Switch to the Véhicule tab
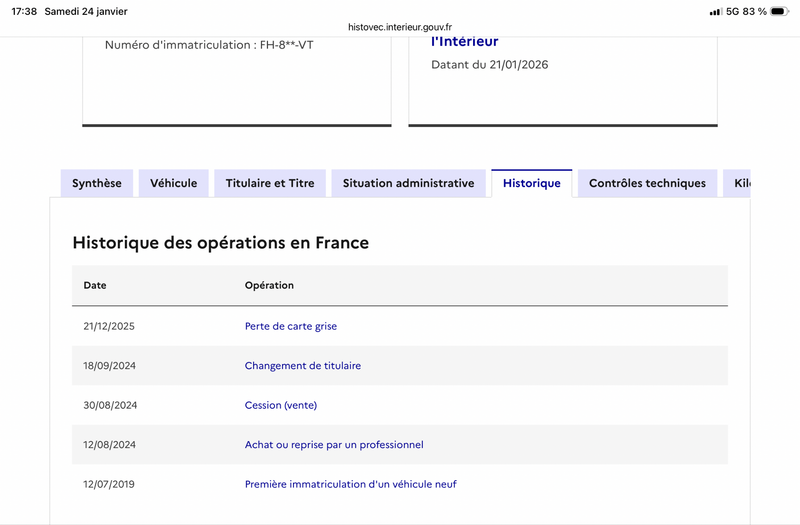This screenshot has width=800, height=525. (x=174, y=183)
